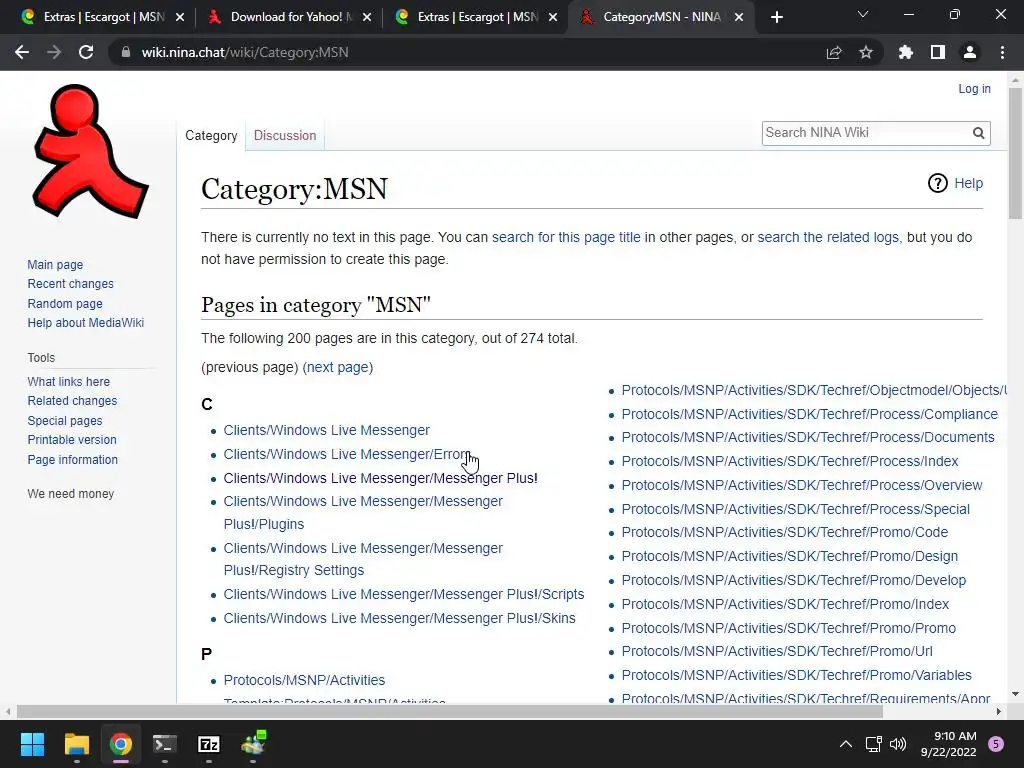The width and height of the screenshot is (1024, 768).
Task: Open the Chrome profile icon
Action: click(x=970, y=52)
